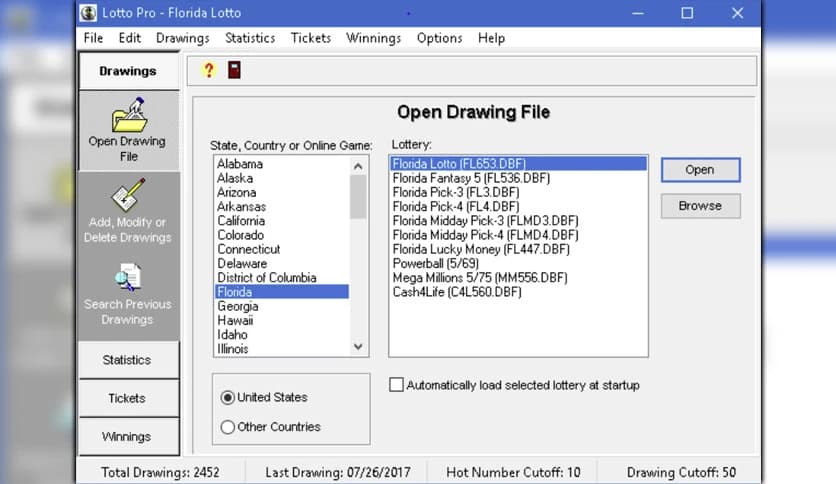Image resolution: width=836 pixels, height=484 pixels.
Task: Switch to the Tickets sidebar section
Action: point(128,399)
